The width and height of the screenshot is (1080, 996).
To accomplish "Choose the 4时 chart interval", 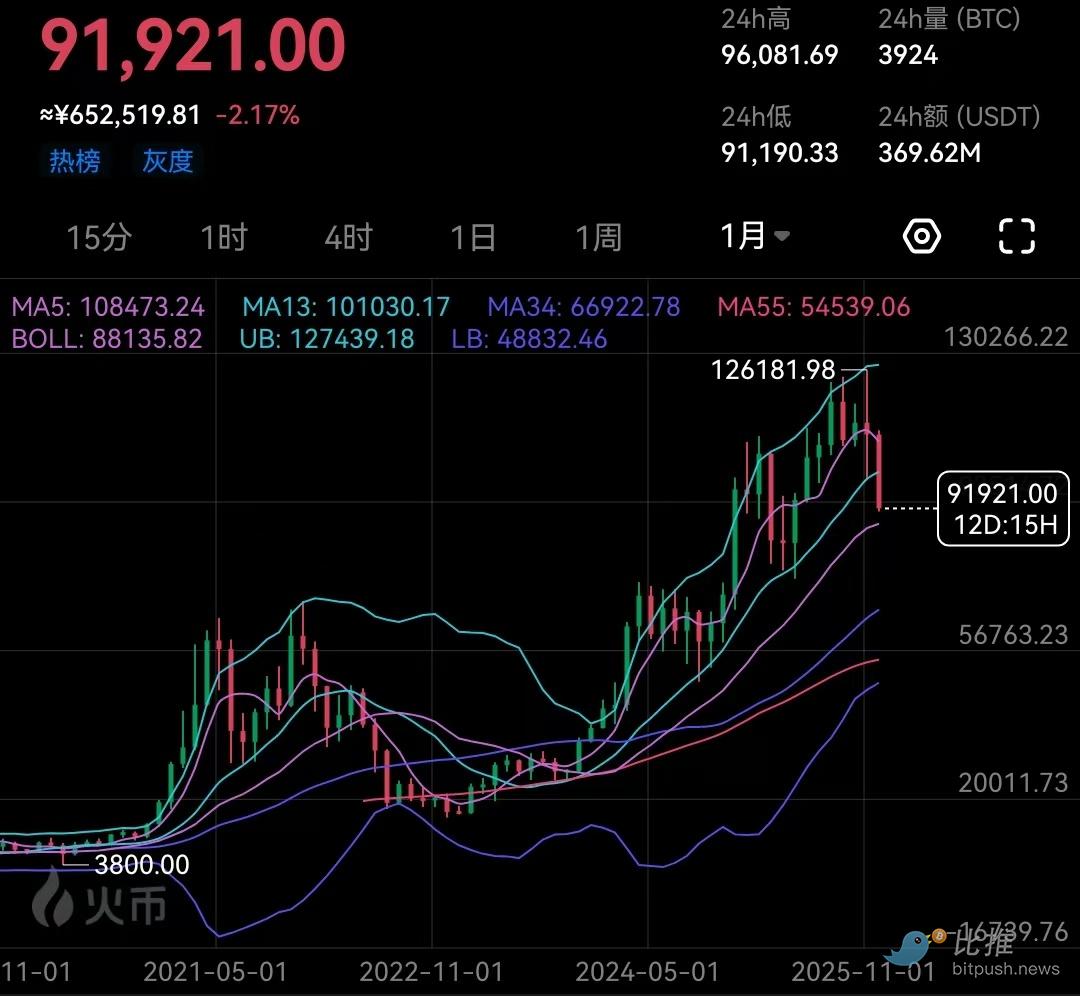I will 348,238.
